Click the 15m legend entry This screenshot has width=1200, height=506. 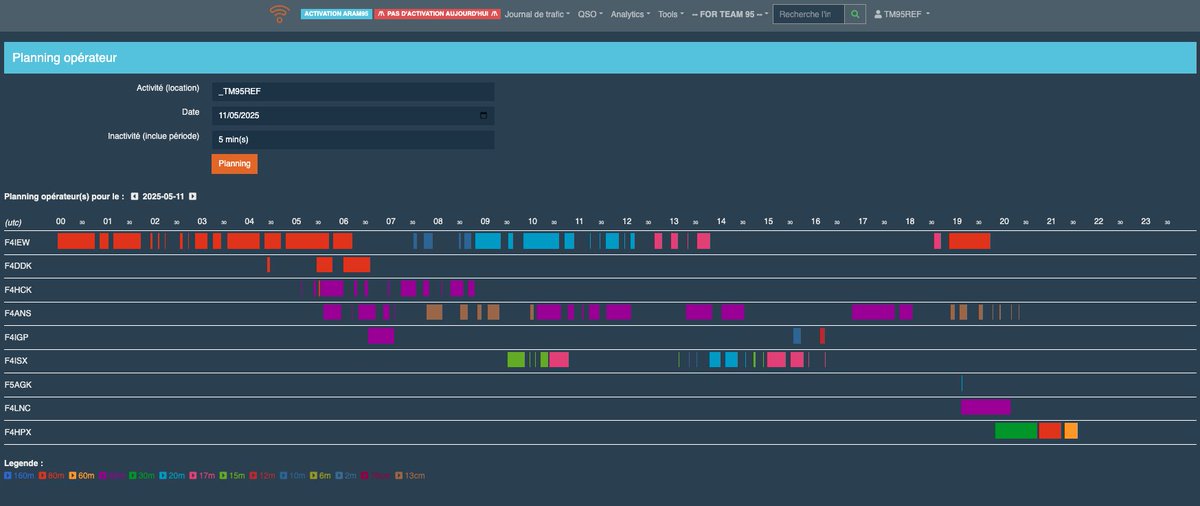[x=232, y=476]
